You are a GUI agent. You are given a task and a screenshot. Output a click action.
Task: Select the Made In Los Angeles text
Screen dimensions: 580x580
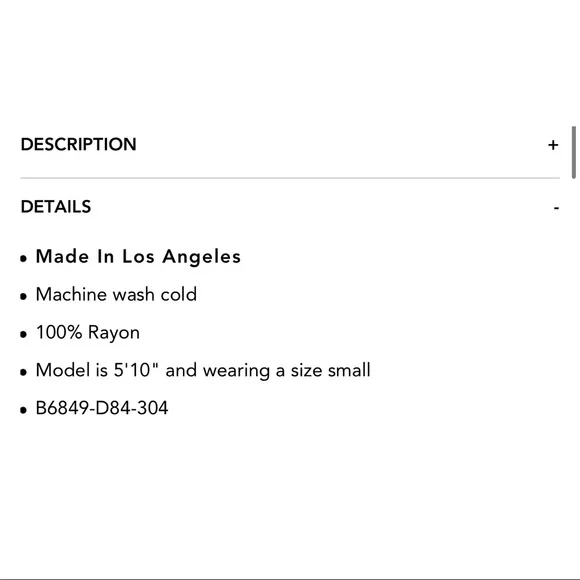pyautogui.click(x=138, y=256)
